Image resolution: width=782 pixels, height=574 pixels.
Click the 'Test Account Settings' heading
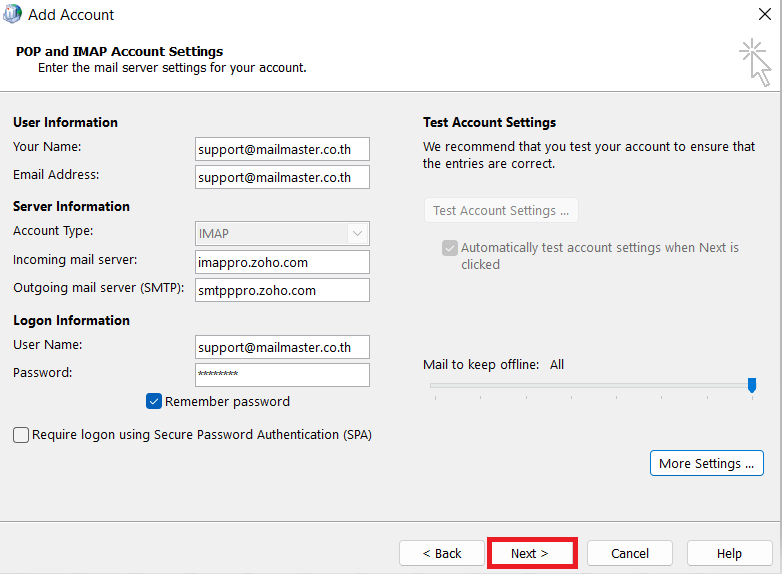489,122
